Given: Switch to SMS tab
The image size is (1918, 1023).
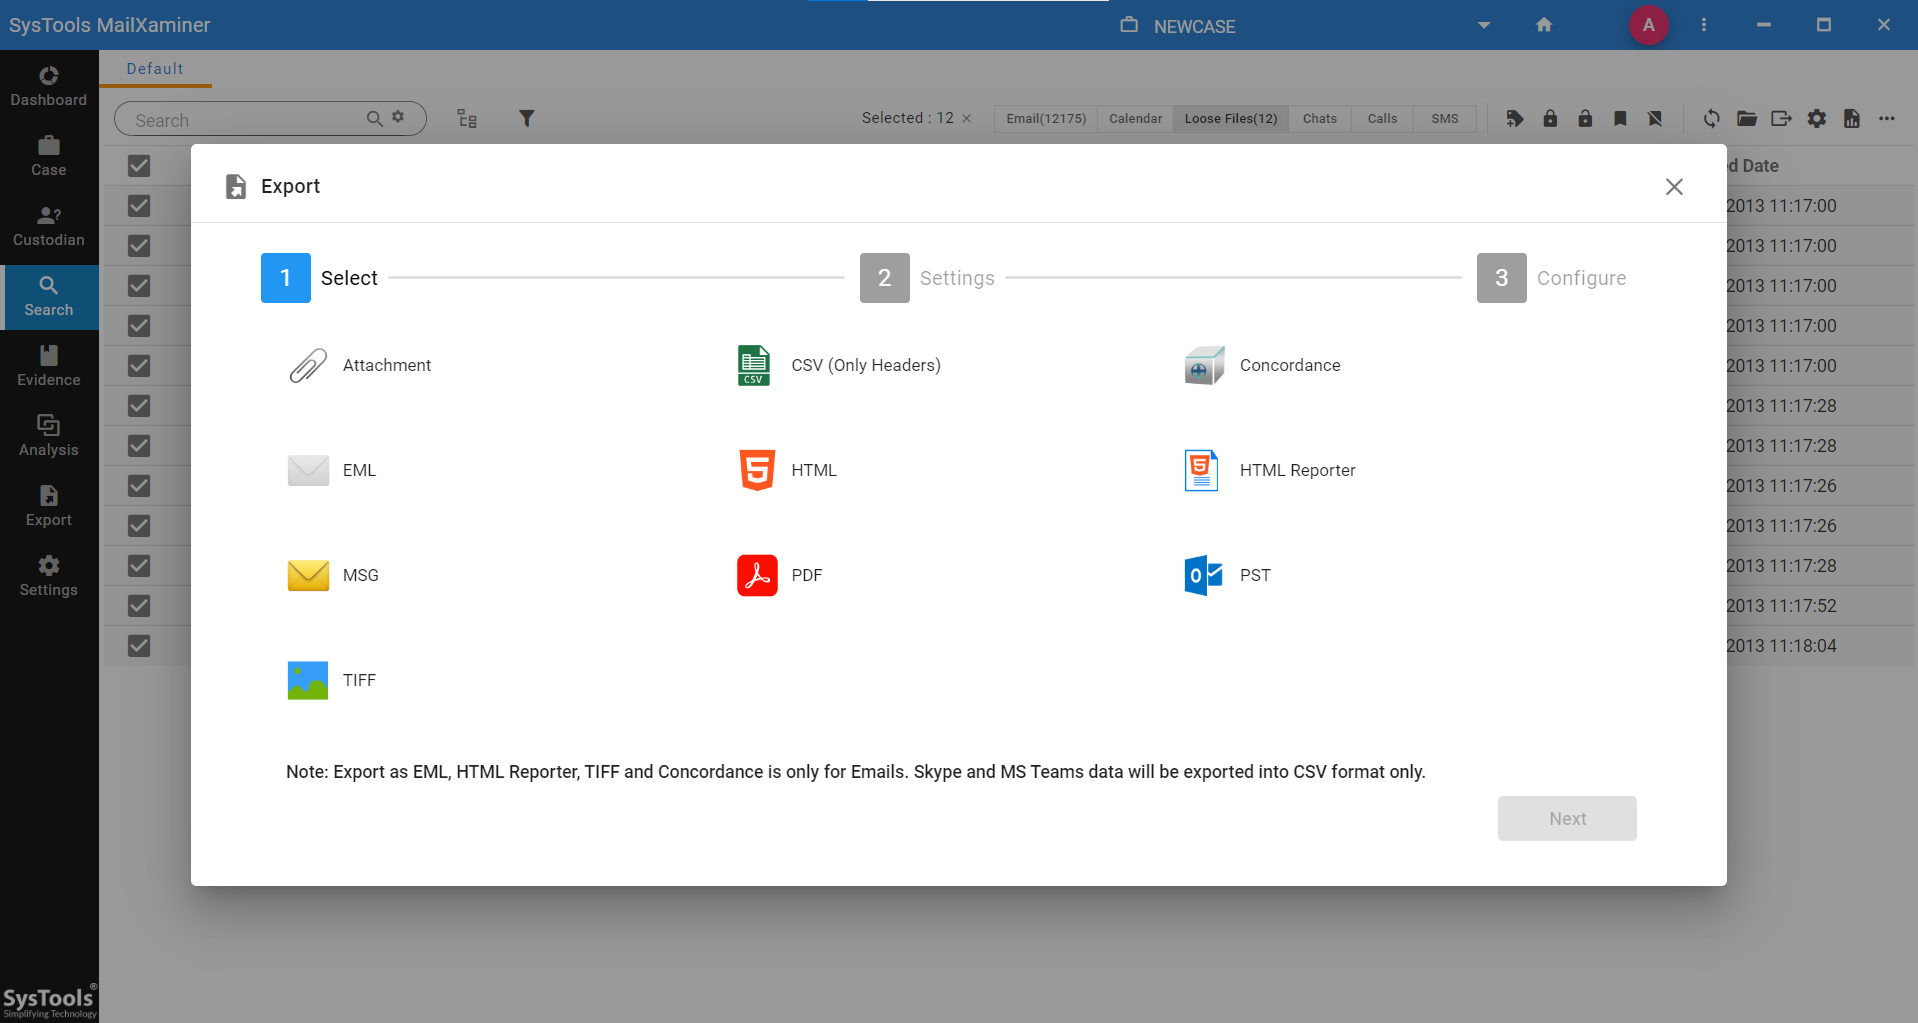Looking at the screenshot, I should point(1445,119).
